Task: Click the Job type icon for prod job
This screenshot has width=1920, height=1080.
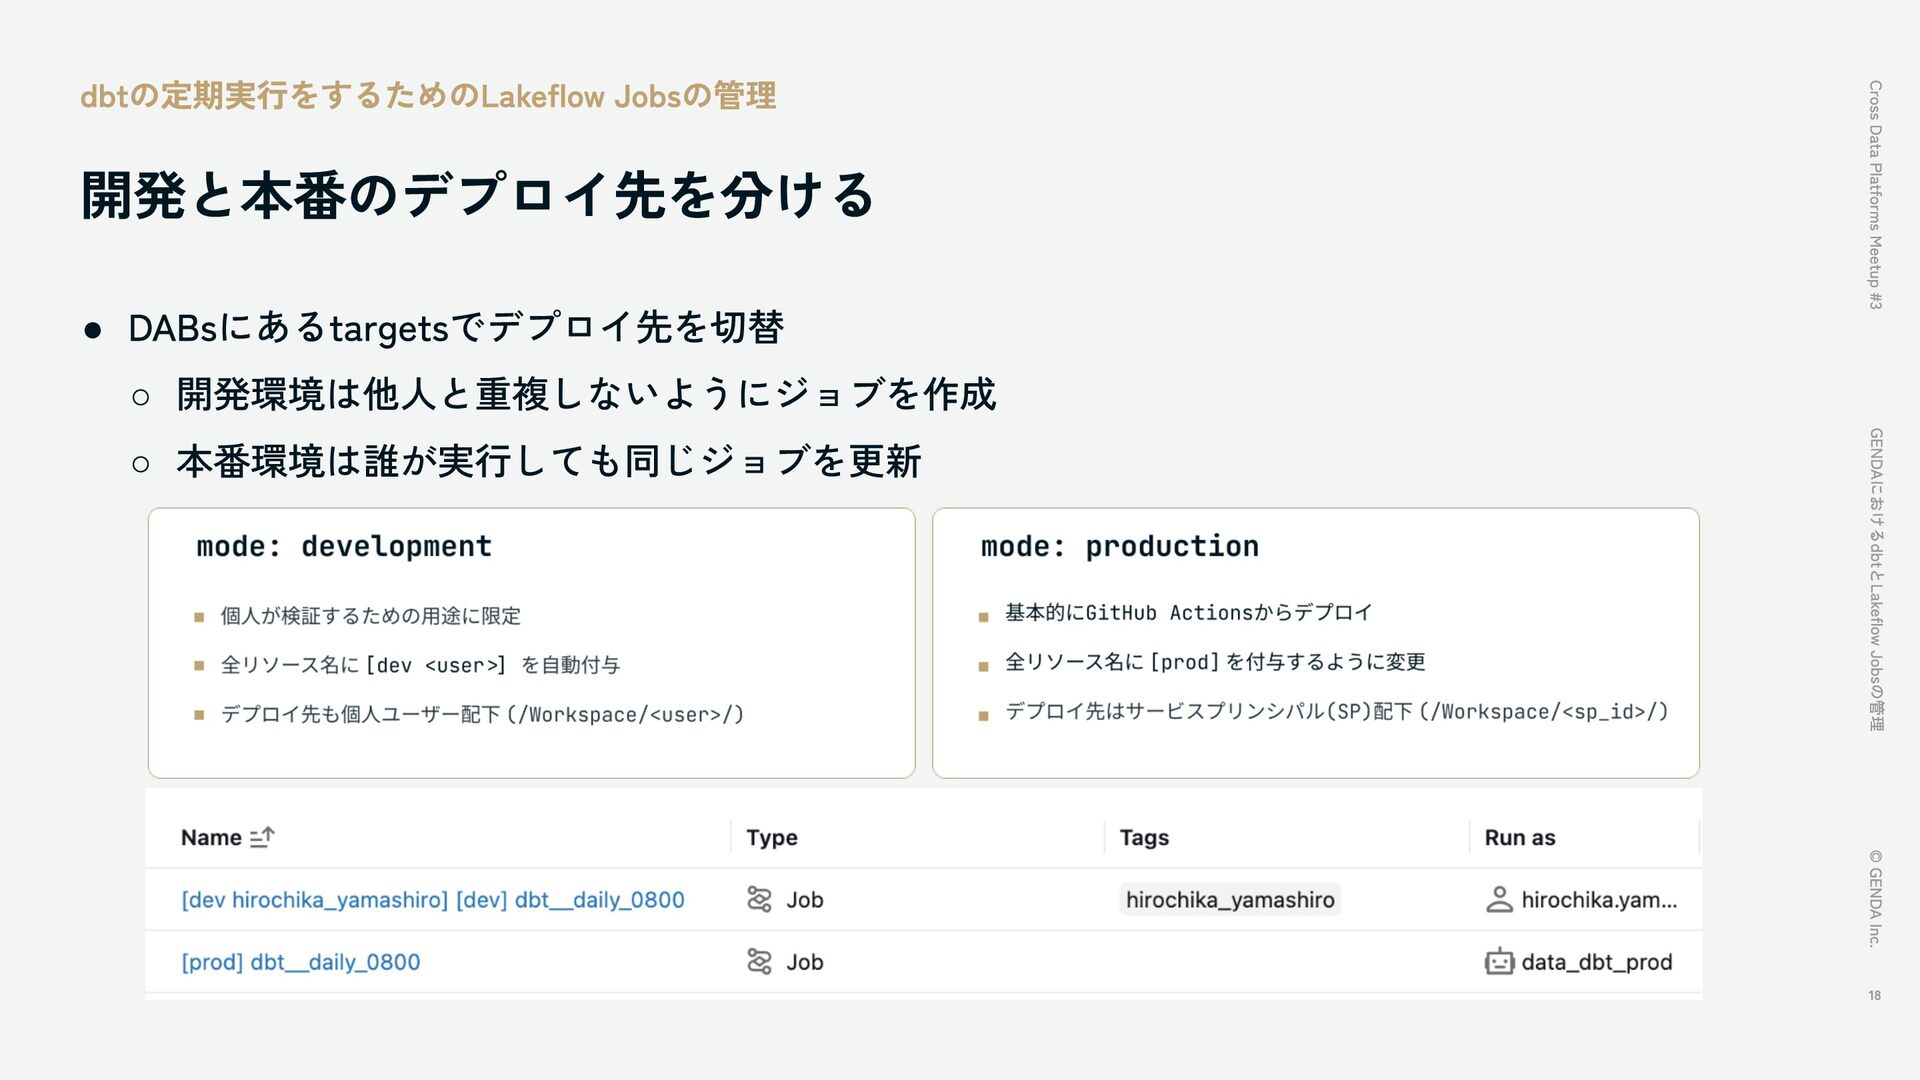Action: pos(759,962)
